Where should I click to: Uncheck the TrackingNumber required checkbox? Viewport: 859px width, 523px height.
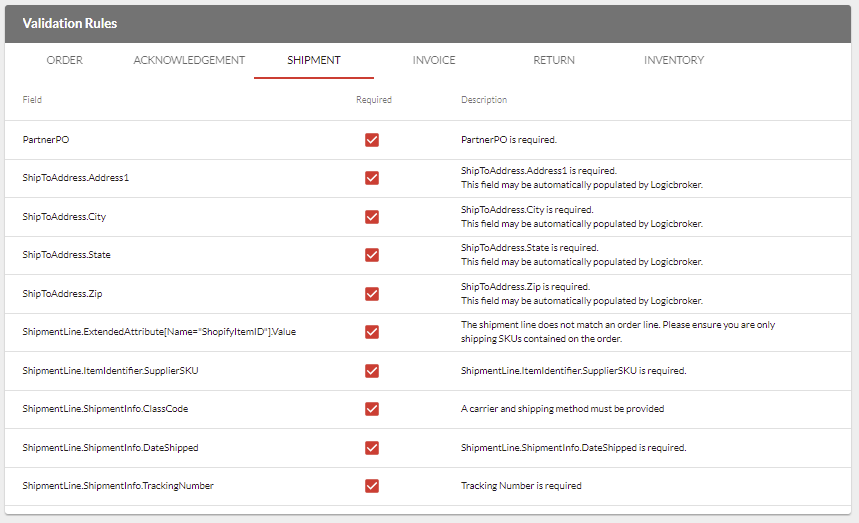pyautogui.click(x=372, y=486)
